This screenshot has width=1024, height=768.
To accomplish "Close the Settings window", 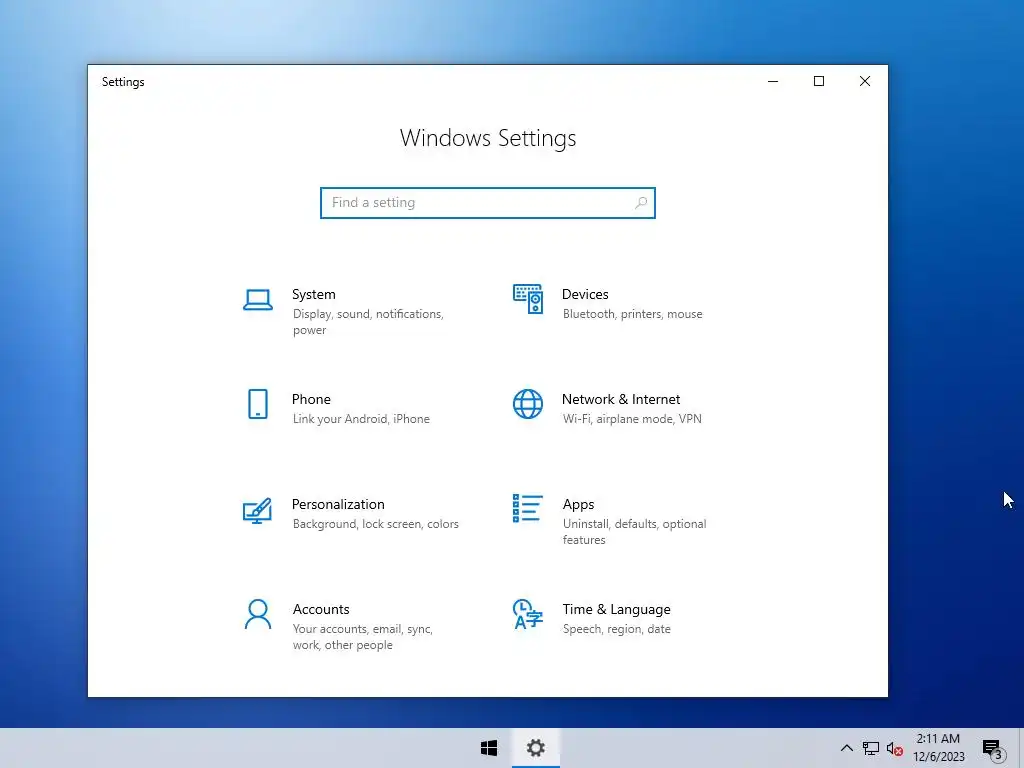I will point(865,81).
